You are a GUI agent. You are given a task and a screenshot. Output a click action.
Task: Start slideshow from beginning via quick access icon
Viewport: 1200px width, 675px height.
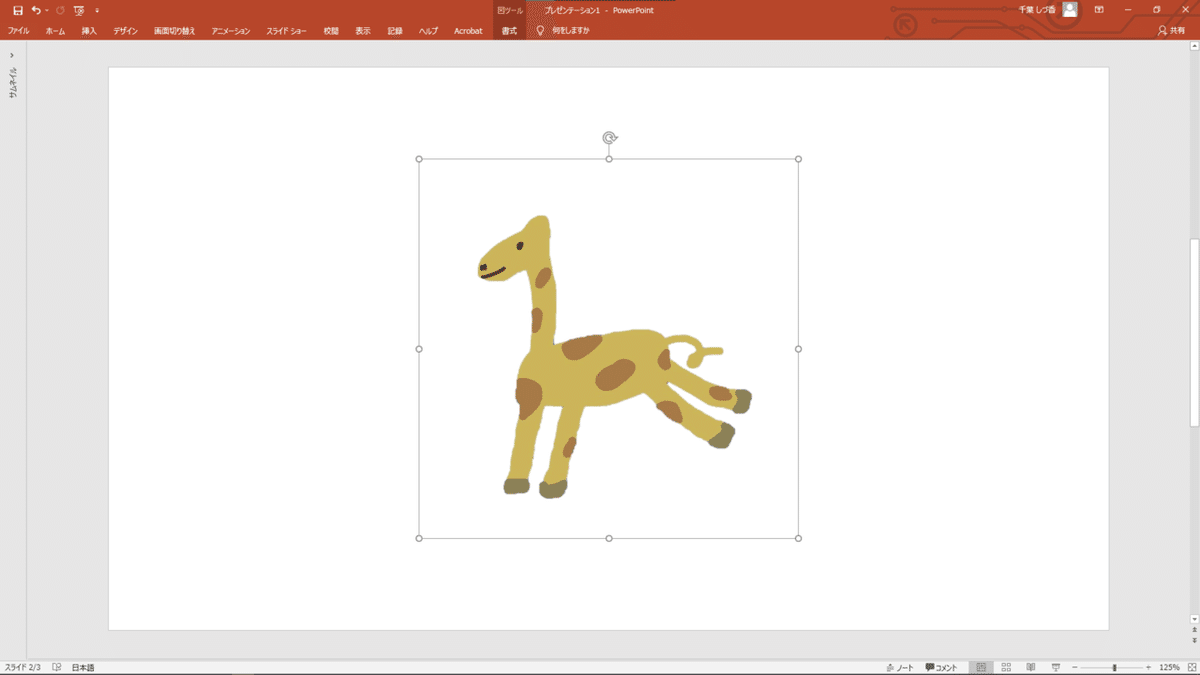click(79, 10)
